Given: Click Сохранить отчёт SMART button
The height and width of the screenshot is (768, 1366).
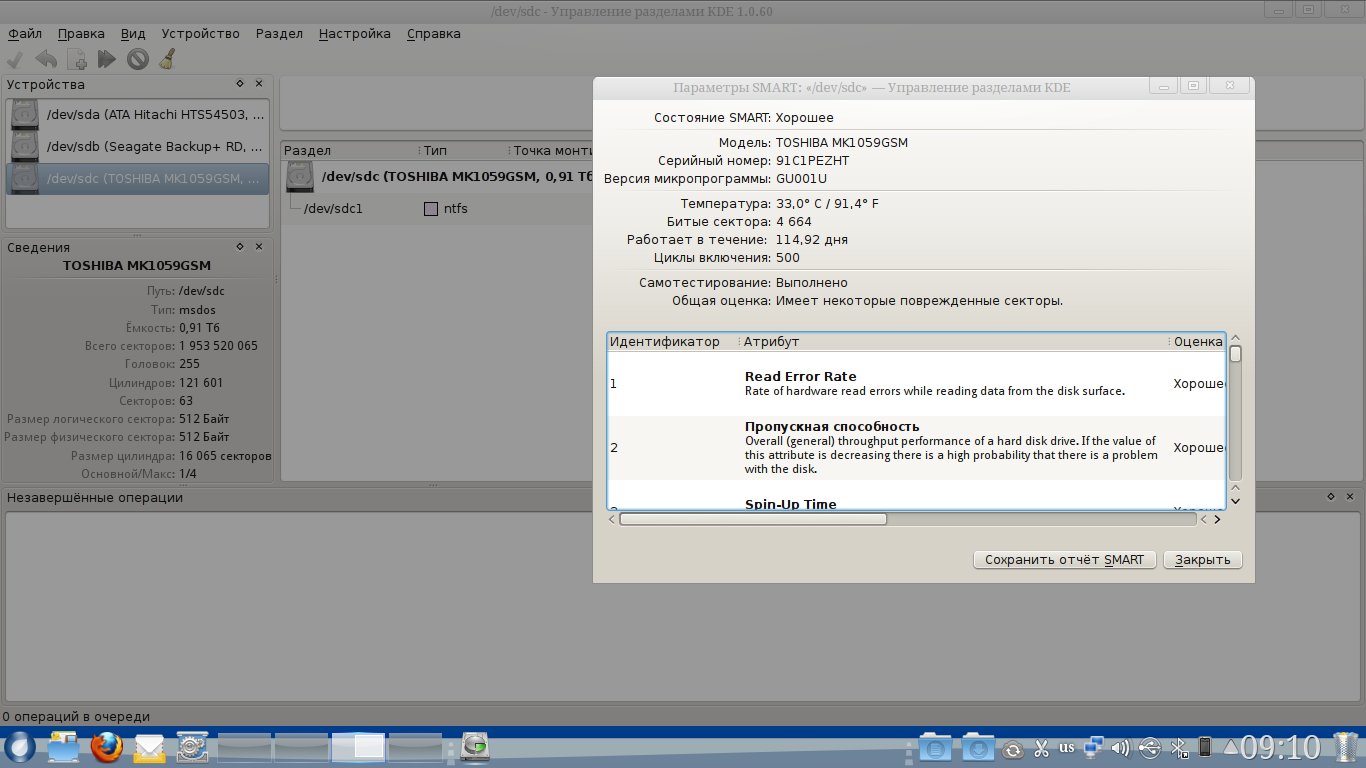Looking at the screenshot, I should click(x=1064, y=560).
